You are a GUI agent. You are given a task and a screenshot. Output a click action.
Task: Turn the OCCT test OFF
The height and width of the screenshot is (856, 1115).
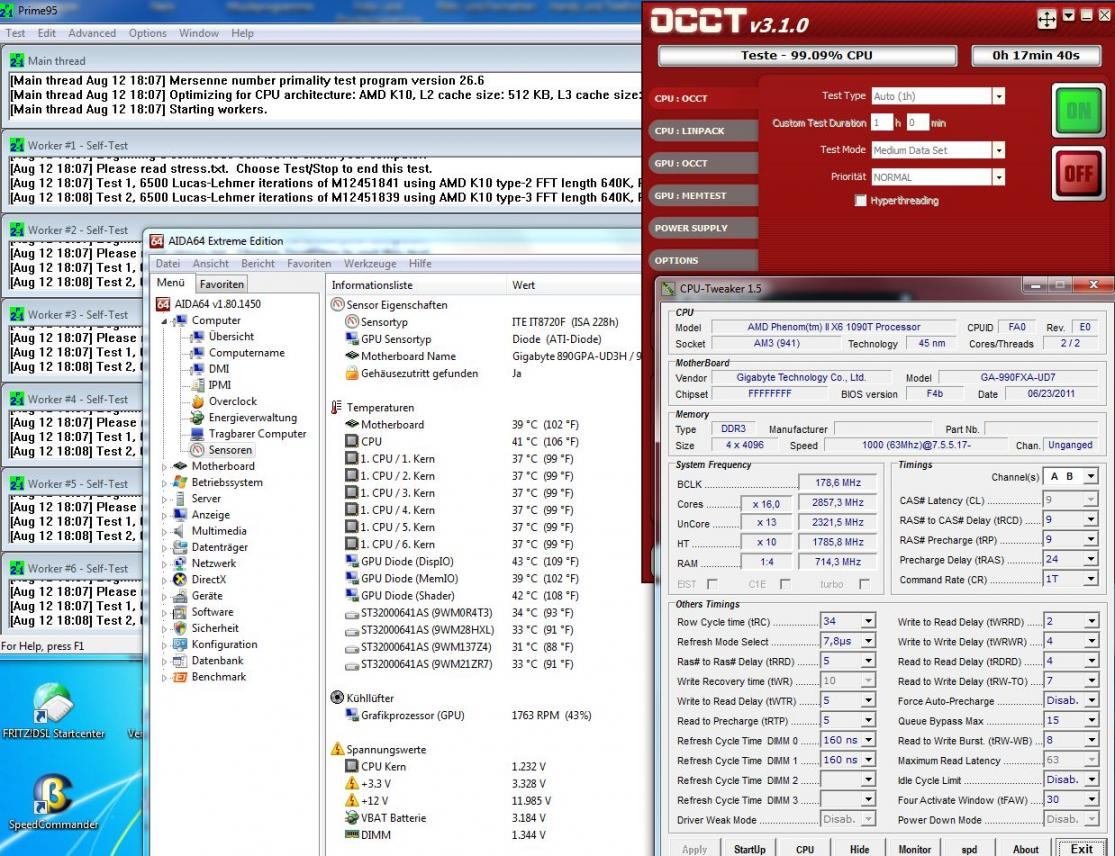1078,174
